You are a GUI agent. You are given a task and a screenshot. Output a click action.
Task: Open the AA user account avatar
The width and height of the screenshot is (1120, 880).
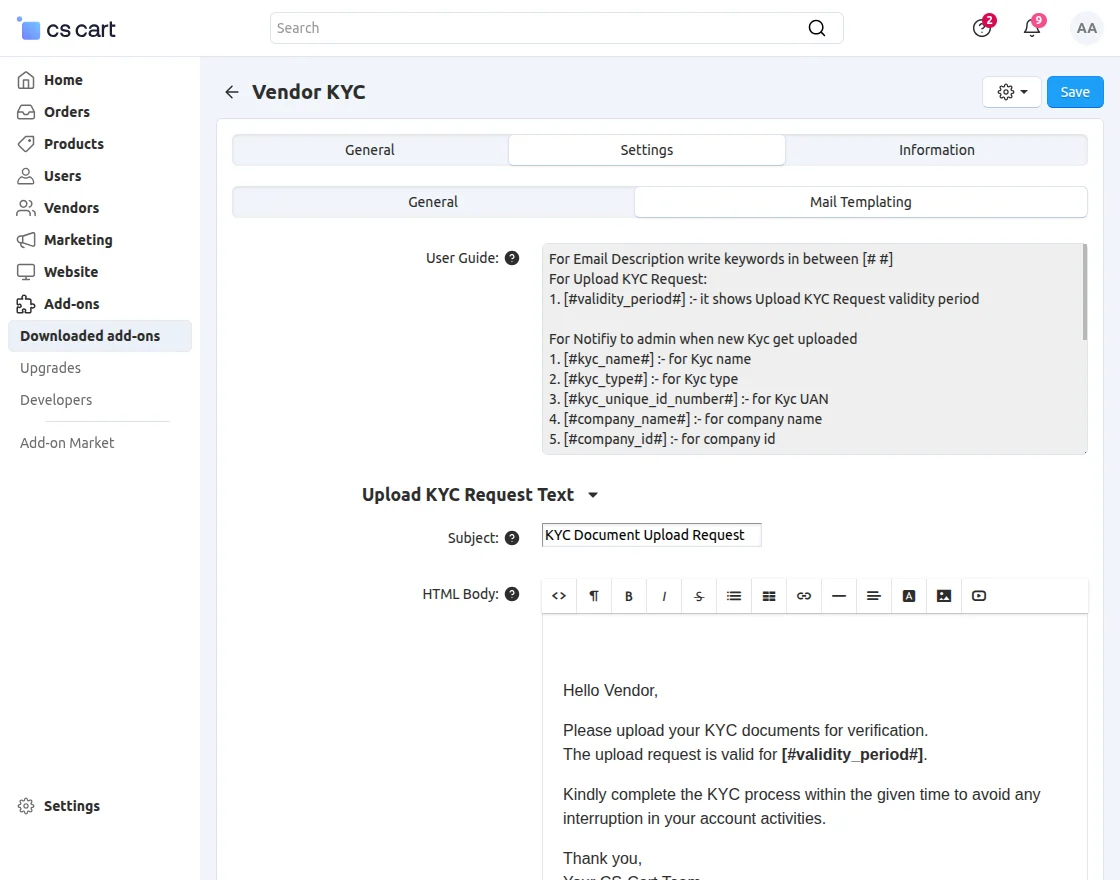click(x=1086, y=28)
